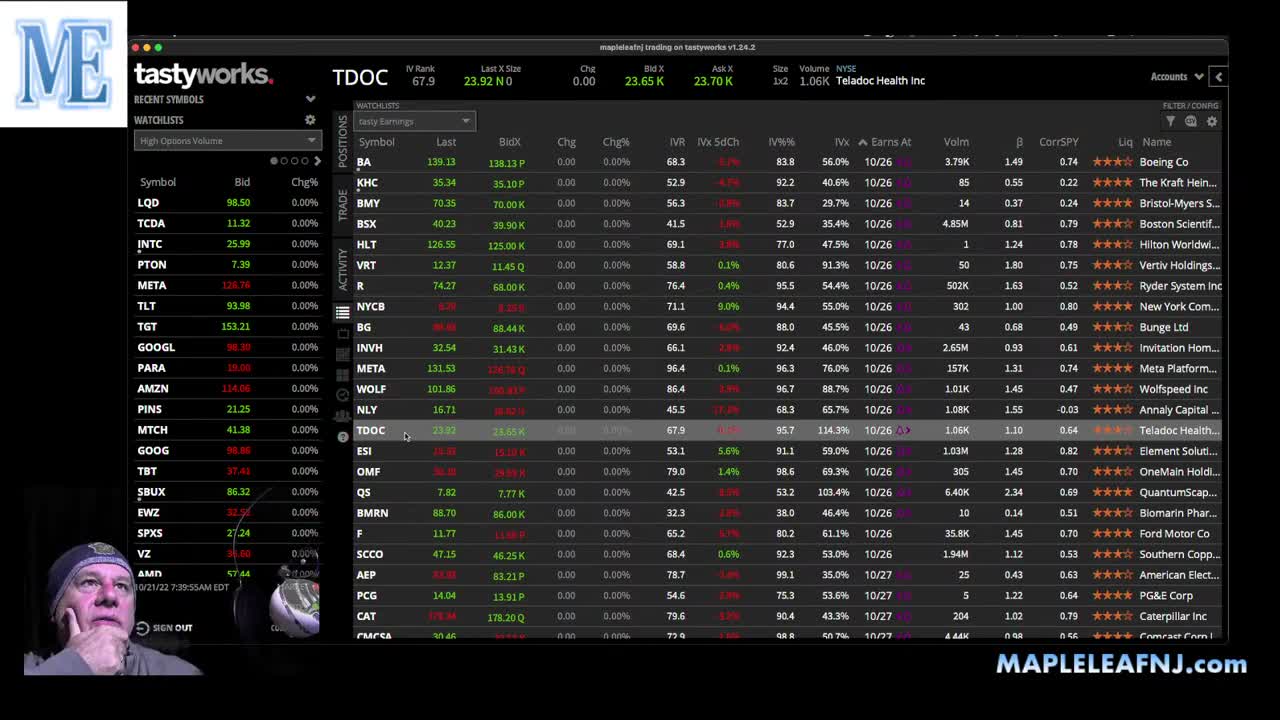Viewport: 1280px width, 720px height.
Task: Open the sidebar Watchlists settings gear
Action: pyautogui.click(x=310, y=120)
